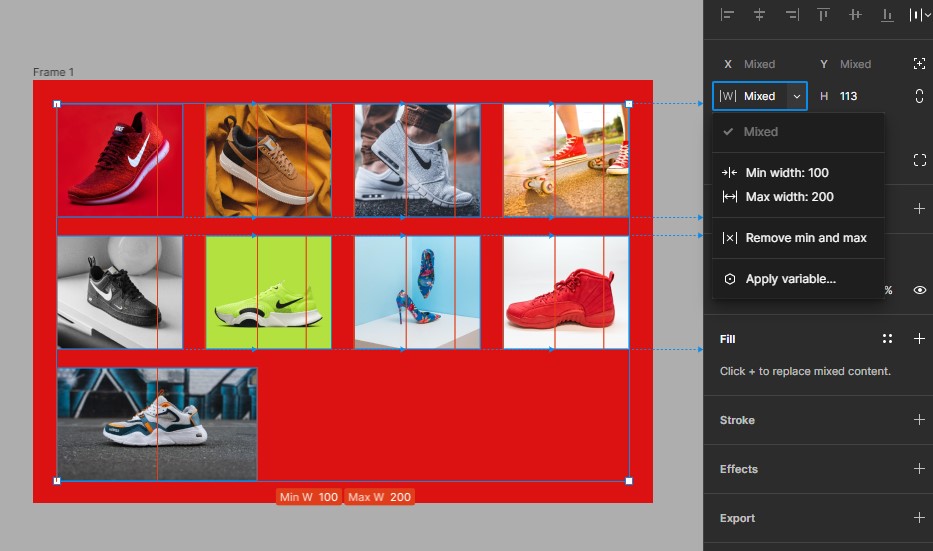Image resolution: width=933 pixels, height=551 pixels.
Task: Add an export setting with plus
Action: 919,518
